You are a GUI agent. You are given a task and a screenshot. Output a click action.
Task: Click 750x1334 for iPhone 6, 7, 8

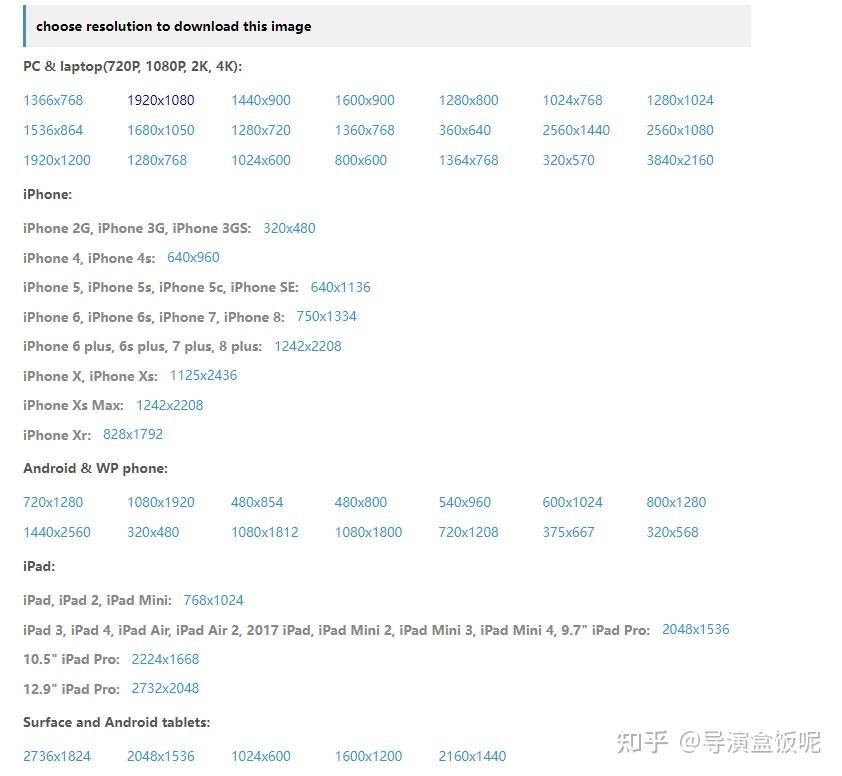pos(326,317)
